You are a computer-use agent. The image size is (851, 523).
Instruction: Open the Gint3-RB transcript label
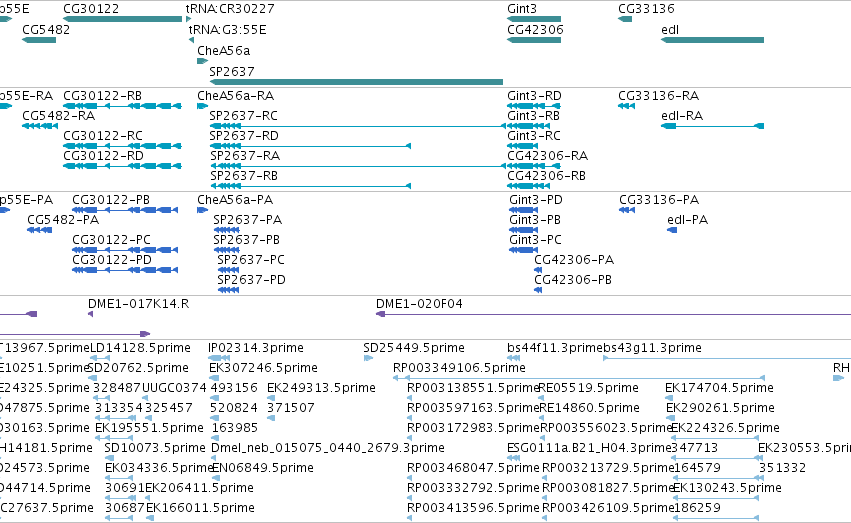pos(534,116)
